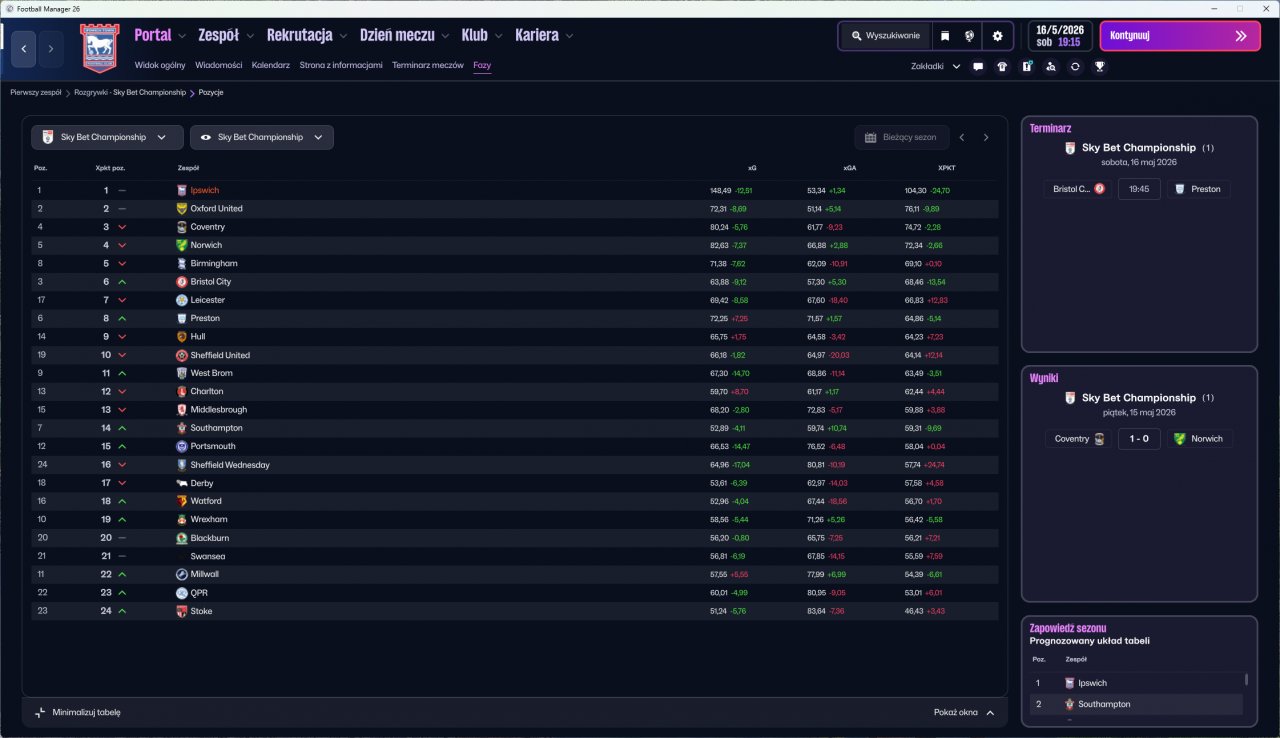Sort the table by the xGA column header
Viewport: 1280px width, 738px height.
(850, 168)
